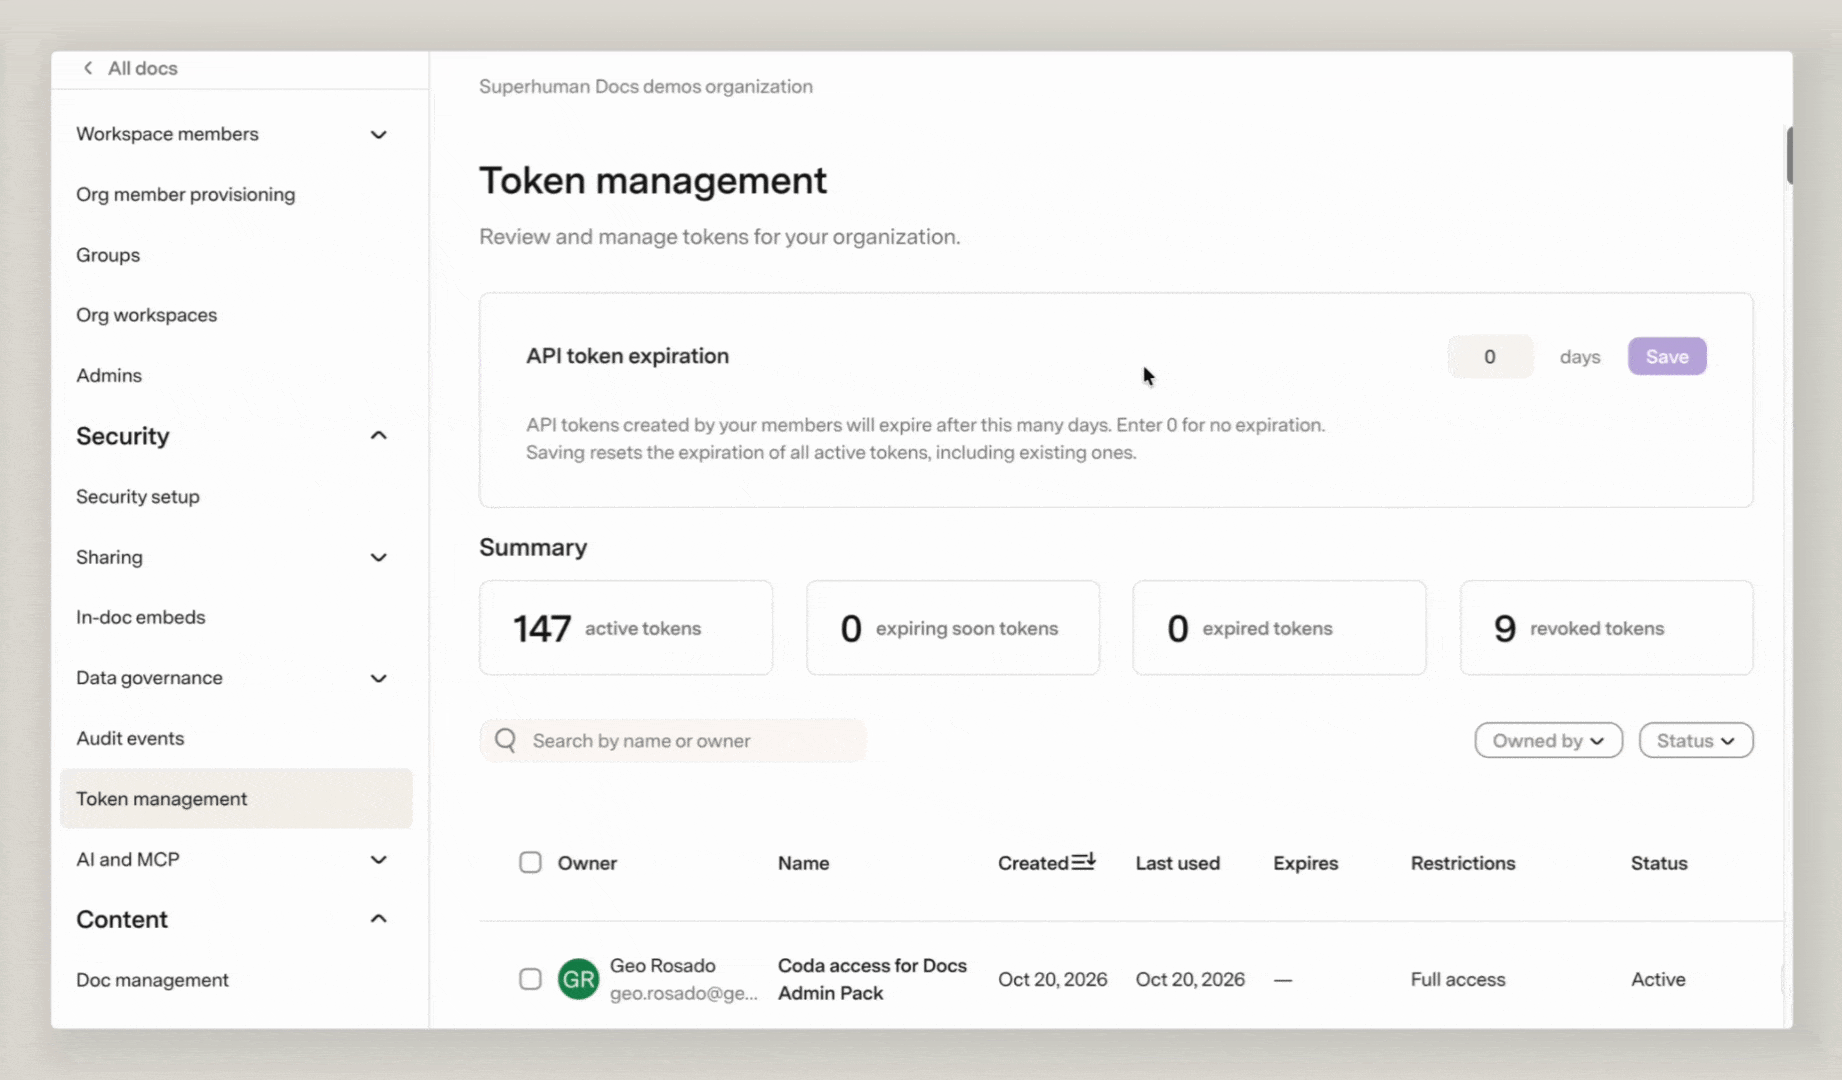This screenshot has width=1842, height=1080.
Task: Expand the Sharing sidebar item
Action: click(x=379, y=557)
